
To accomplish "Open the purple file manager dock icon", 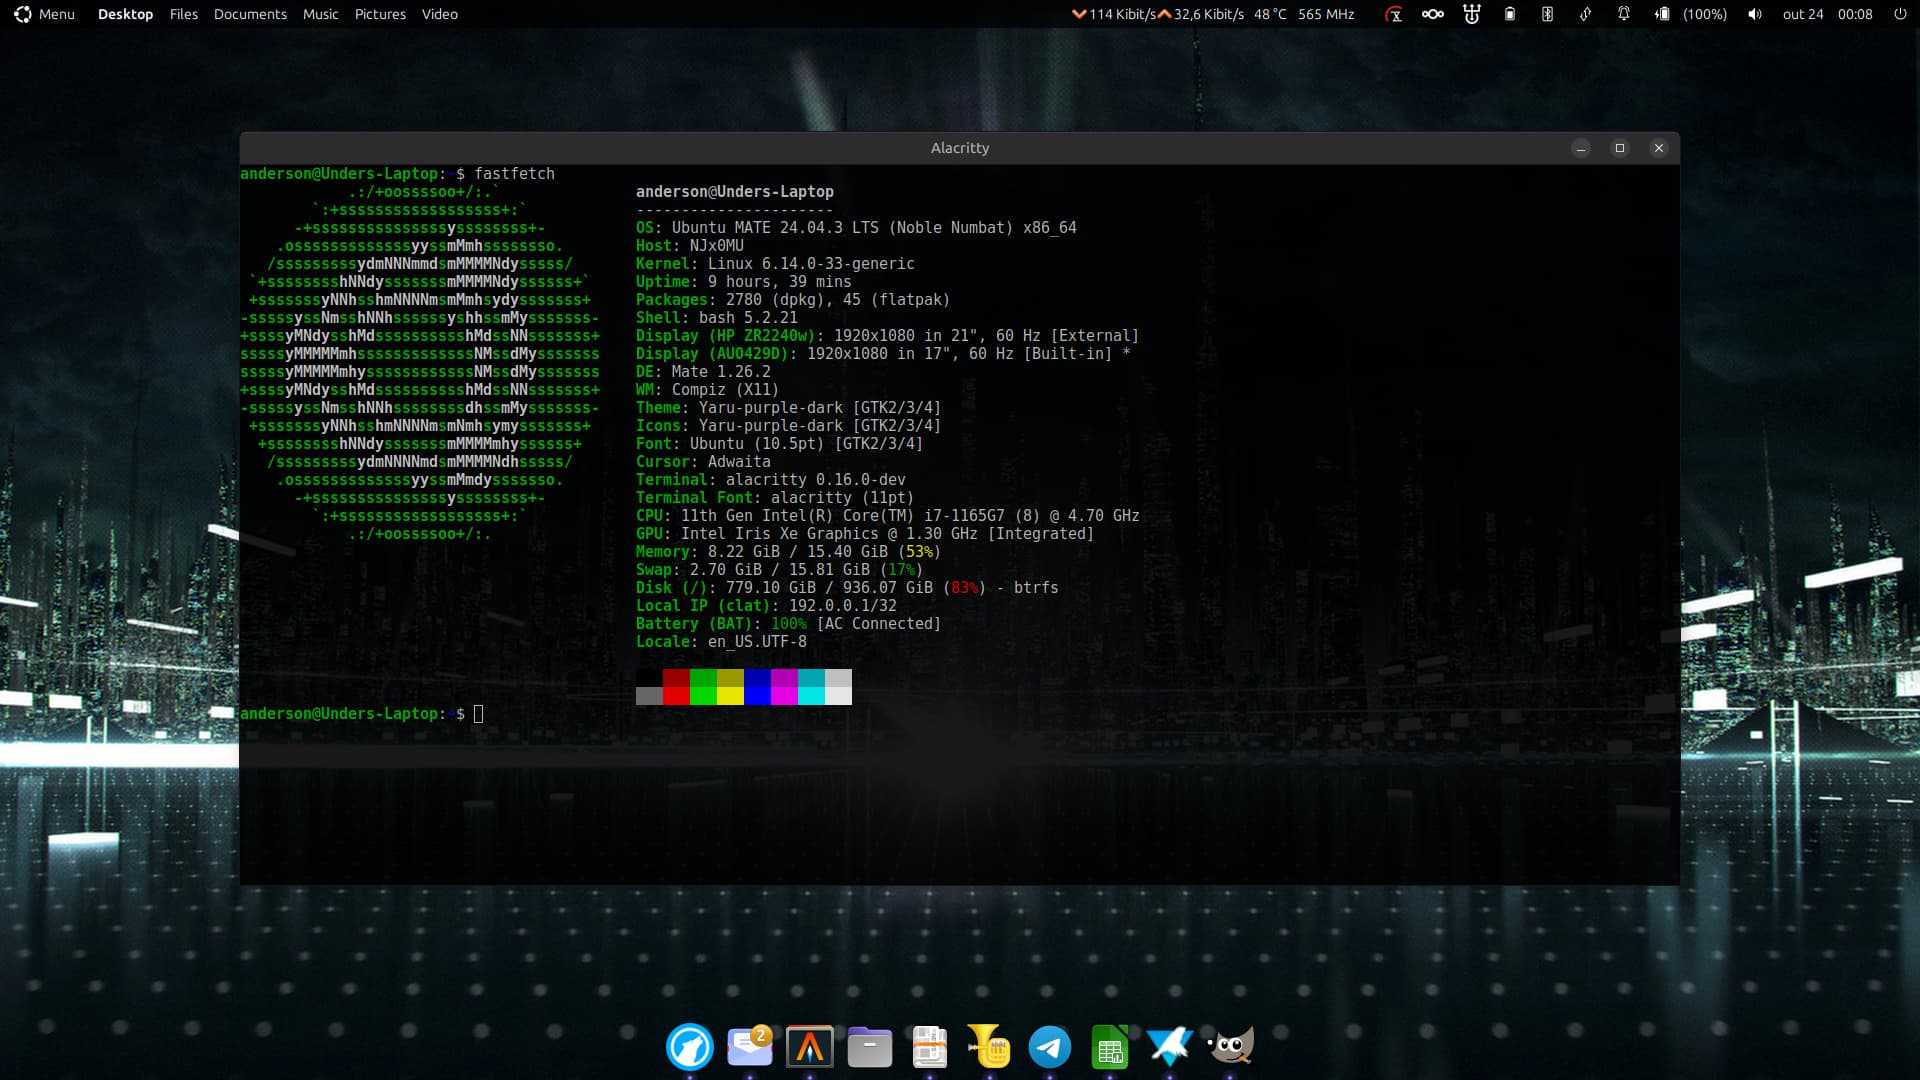I will click(869, 1047).
